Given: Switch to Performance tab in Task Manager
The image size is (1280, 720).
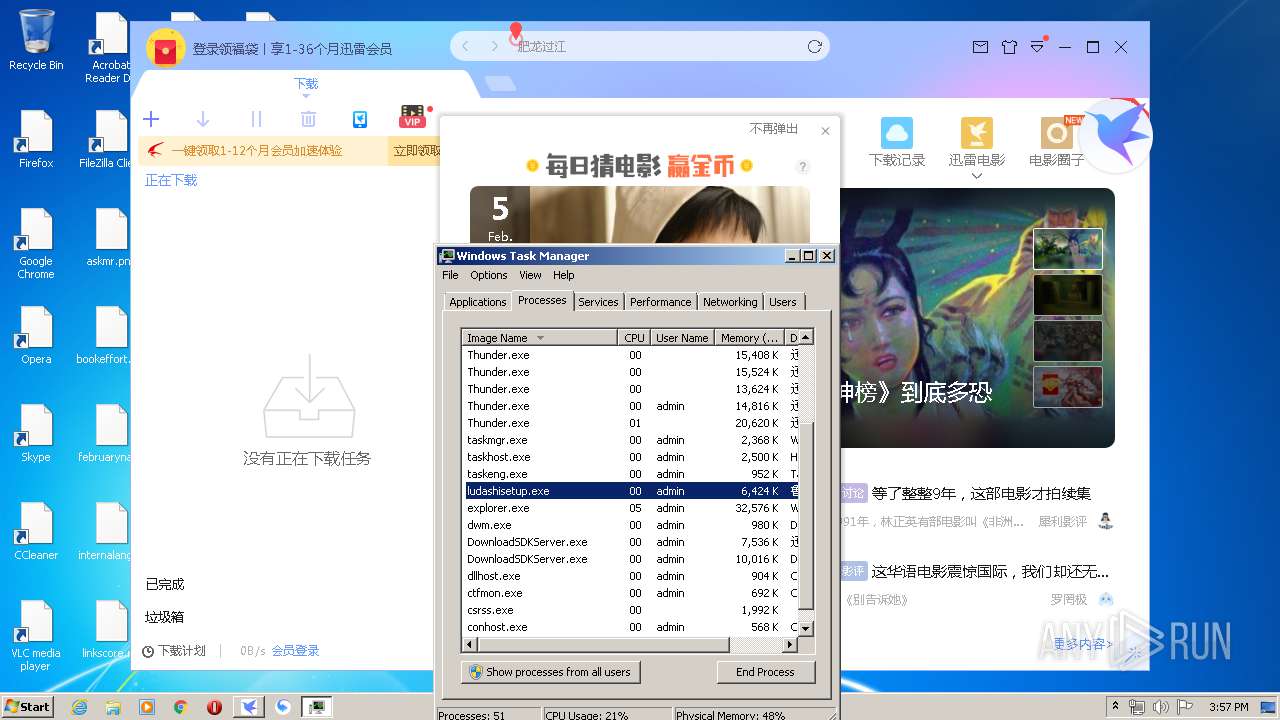Looking at the screenshot, I should [660, 302].
